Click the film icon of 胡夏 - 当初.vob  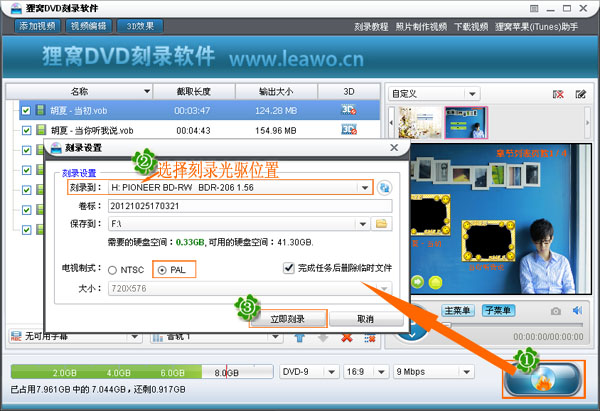click(41, 110)
